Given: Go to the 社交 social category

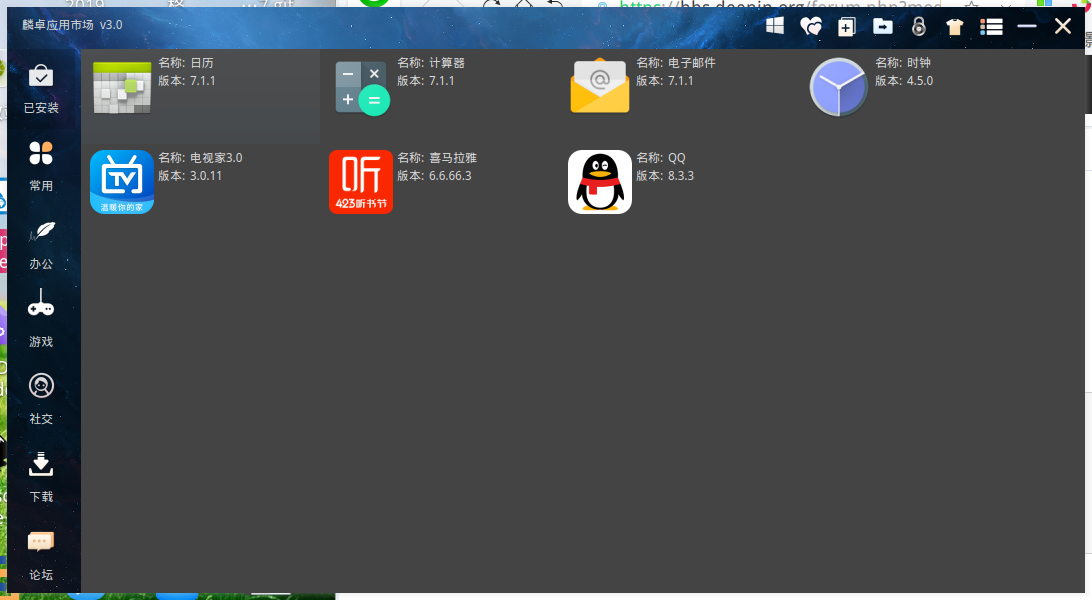Looking at the screenshot, I should pyautogui.click(x=41, y=400).
